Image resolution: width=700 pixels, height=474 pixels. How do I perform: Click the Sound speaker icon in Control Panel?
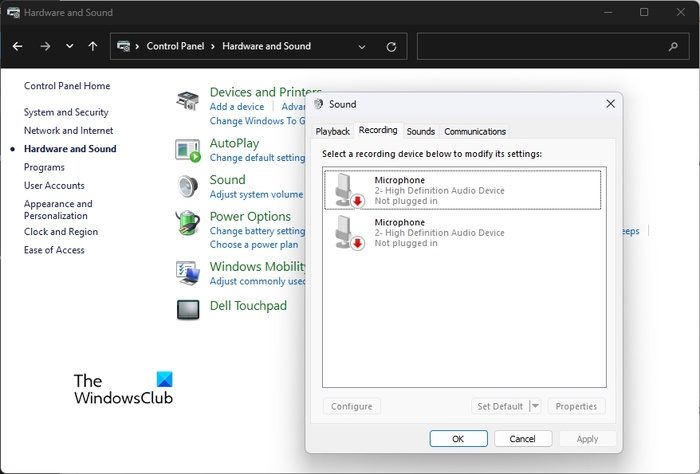point(188,187)
